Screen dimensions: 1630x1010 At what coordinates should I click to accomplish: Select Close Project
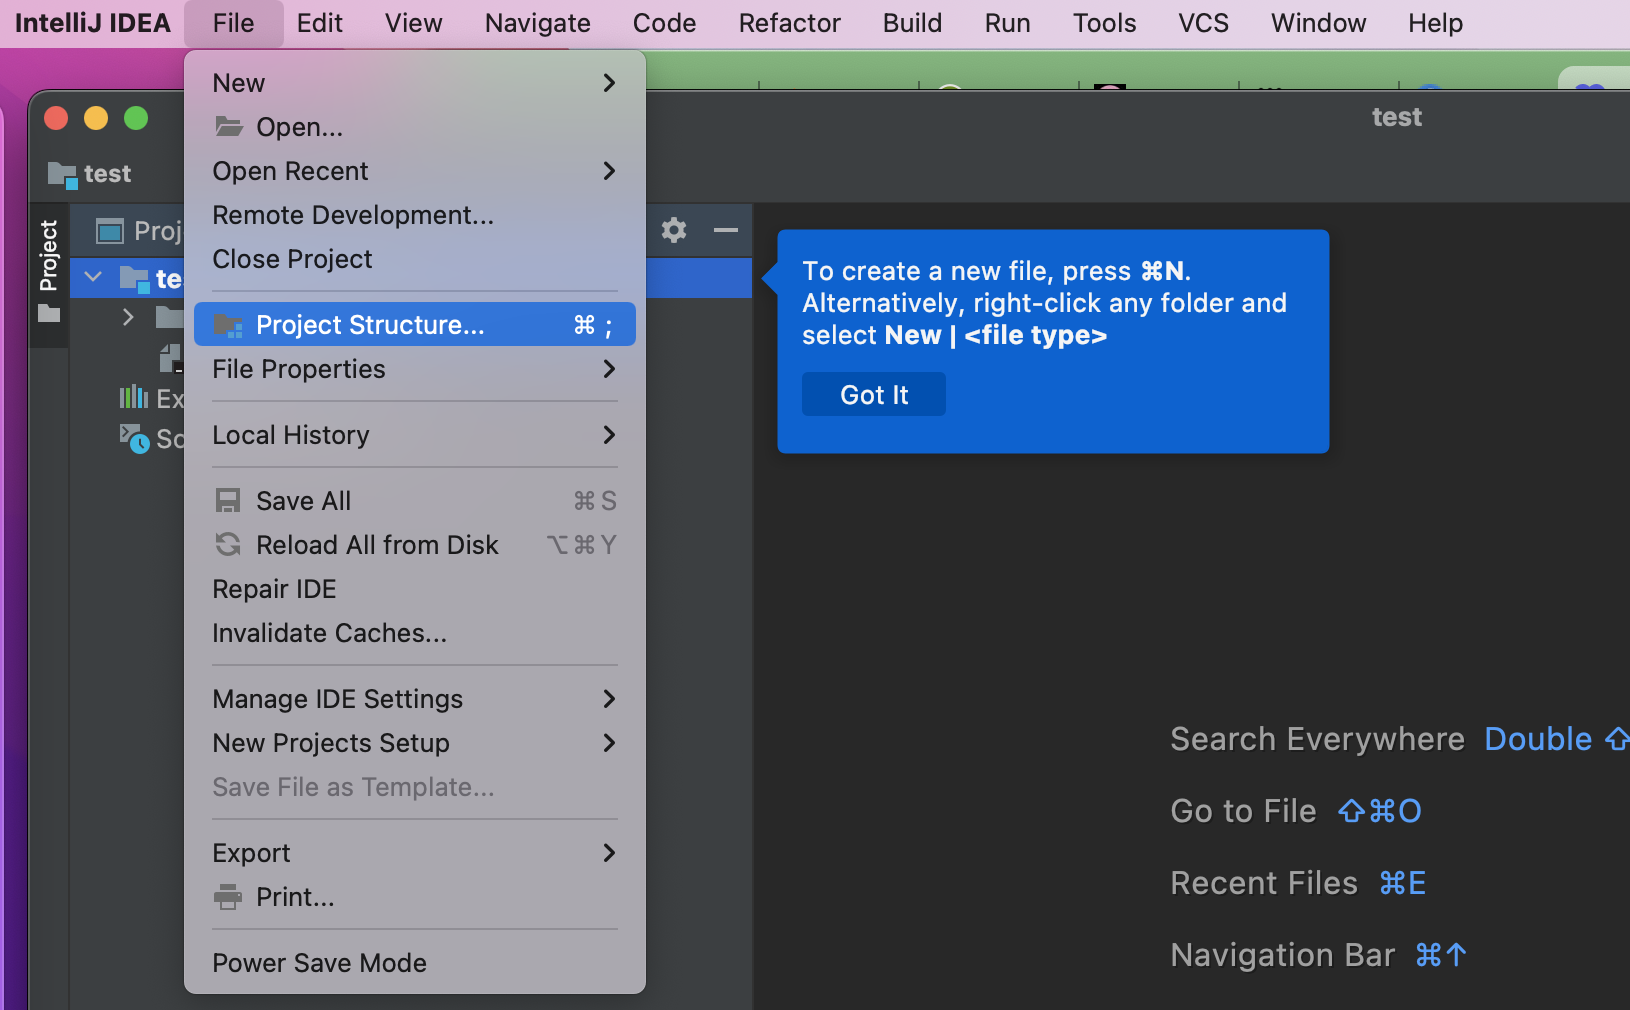pyautogui.click(x=415, y=259)
